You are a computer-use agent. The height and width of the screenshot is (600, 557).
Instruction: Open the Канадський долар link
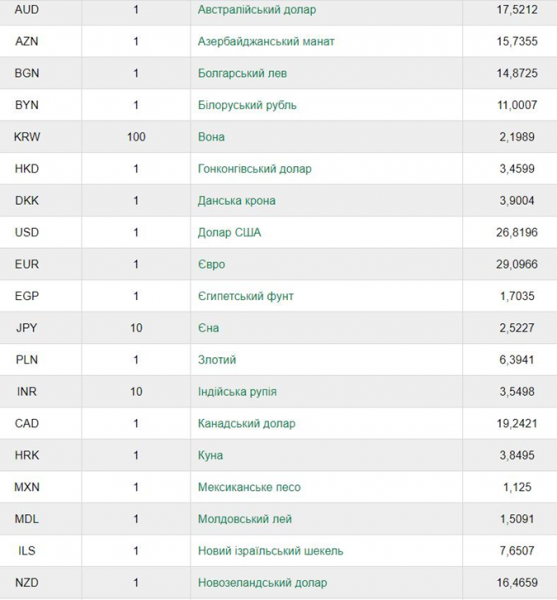[246, 424]
